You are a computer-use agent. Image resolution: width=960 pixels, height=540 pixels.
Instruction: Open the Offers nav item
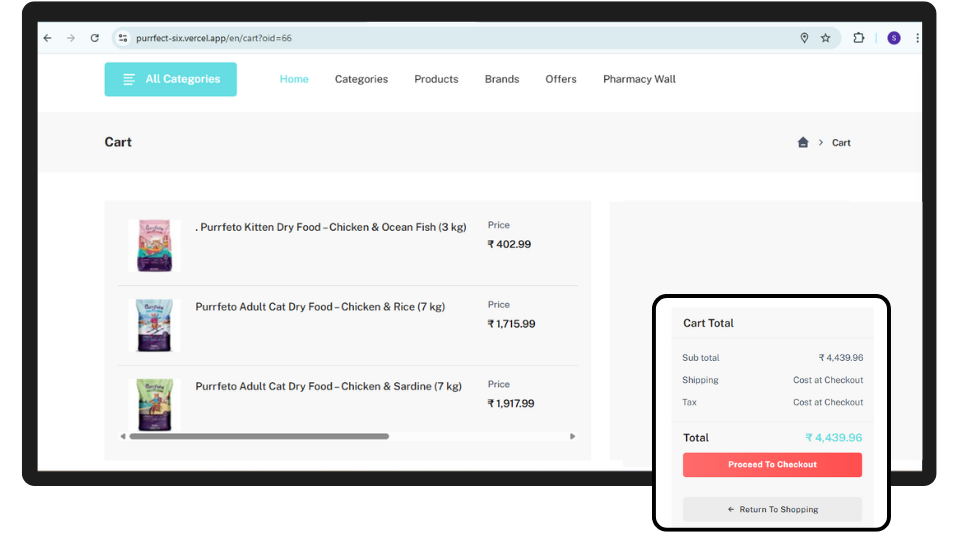pyautogui.click(x=561, y=79)
